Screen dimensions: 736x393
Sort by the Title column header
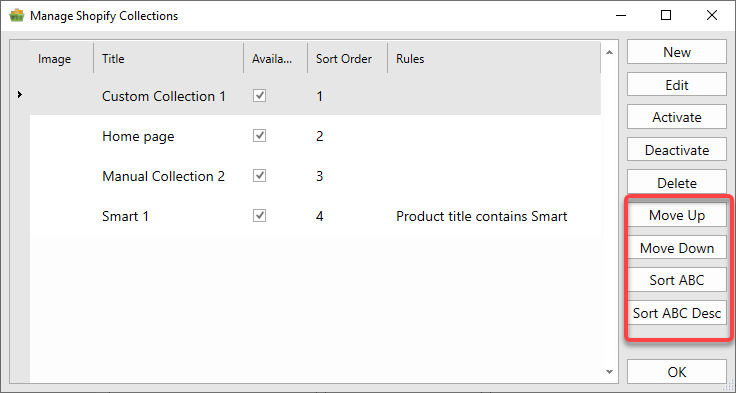[x=169, y=59]
